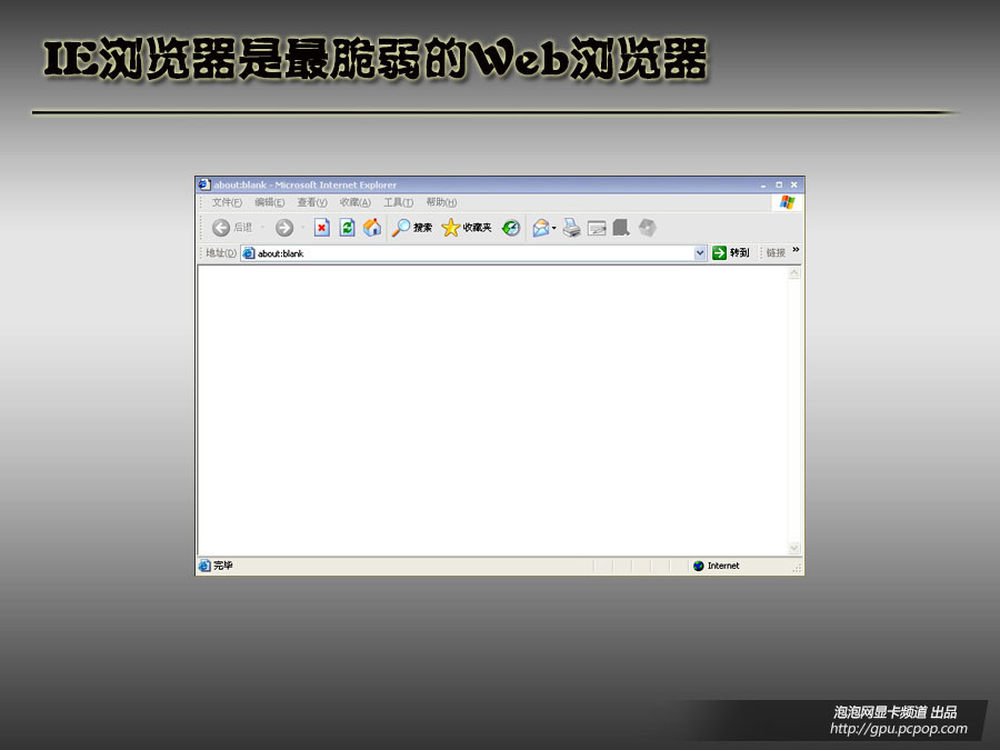Click the http://gpu.pcpop.com footer text
The width and height of the screenshot is (1000, 750).
pos(899,728)
